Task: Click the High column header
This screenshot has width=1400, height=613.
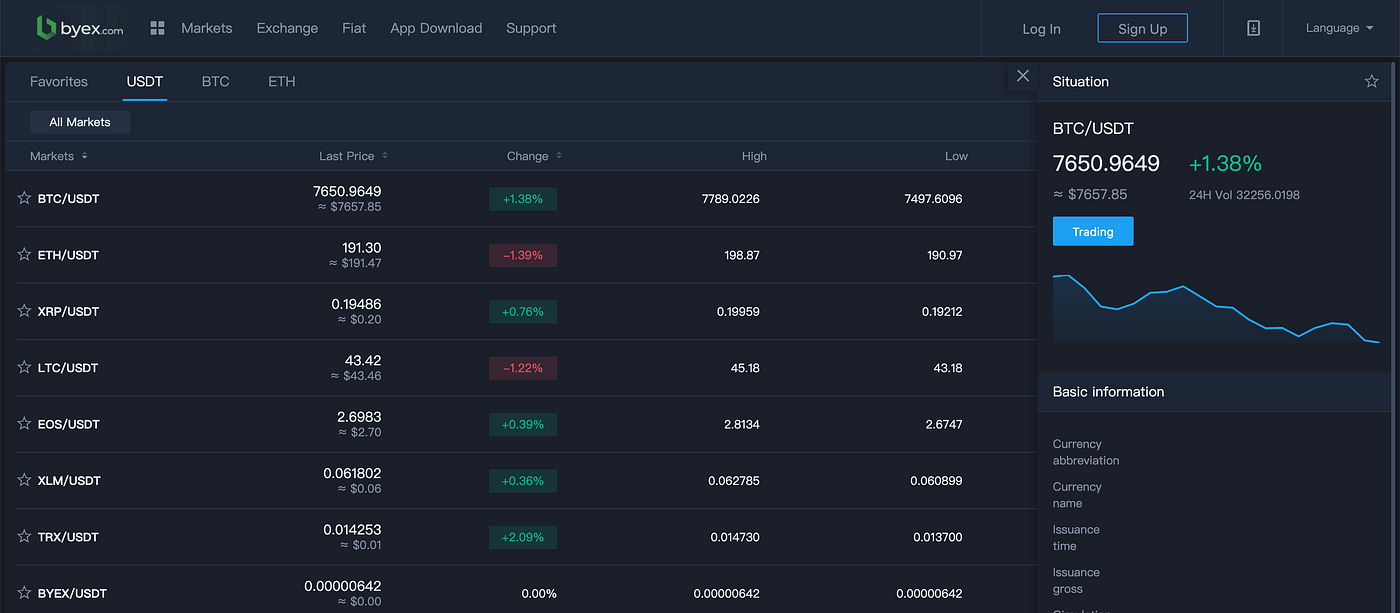Action: [755, 156]
